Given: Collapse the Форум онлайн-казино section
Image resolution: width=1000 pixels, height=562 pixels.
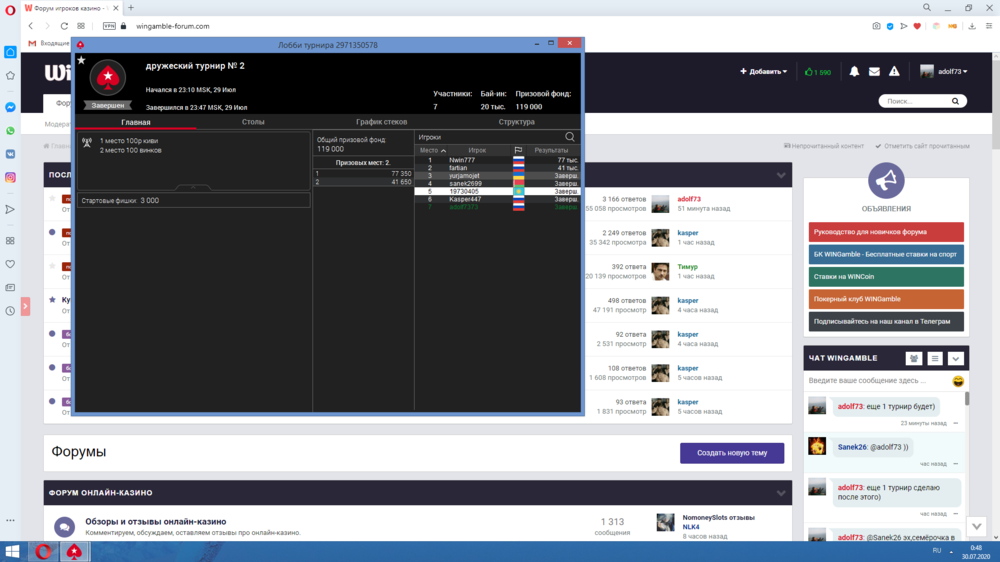Looking at the screenshot, I should 781,493.
